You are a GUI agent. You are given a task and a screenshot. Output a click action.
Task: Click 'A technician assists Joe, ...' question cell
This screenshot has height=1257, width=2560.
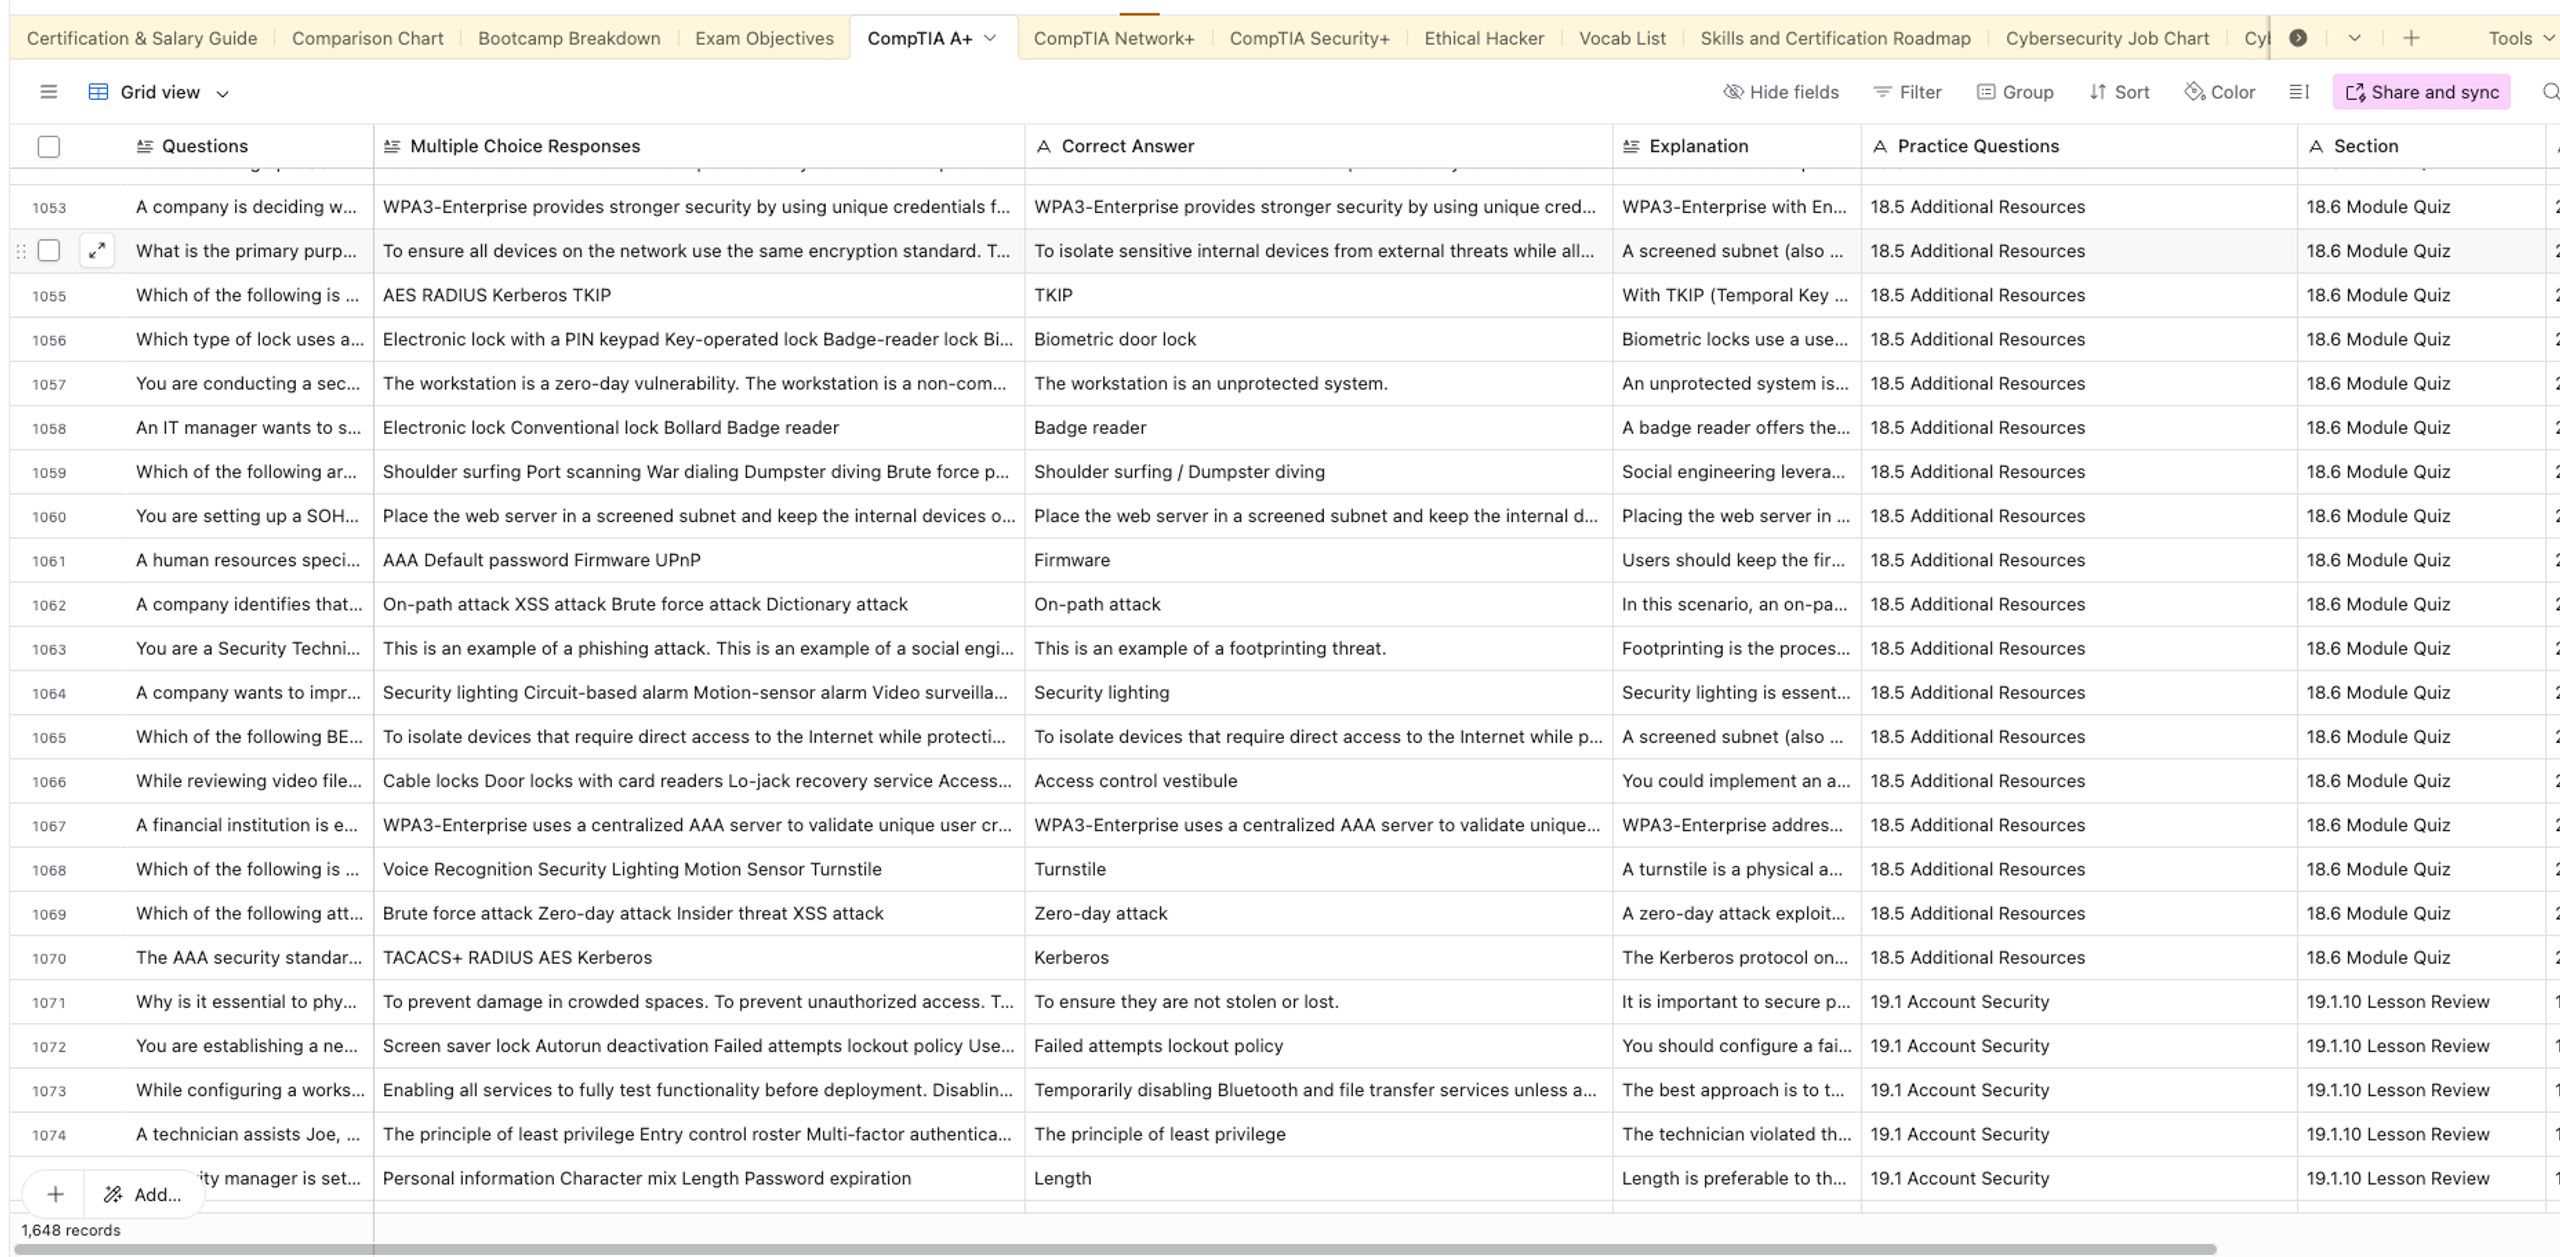tap(249, 1134)
